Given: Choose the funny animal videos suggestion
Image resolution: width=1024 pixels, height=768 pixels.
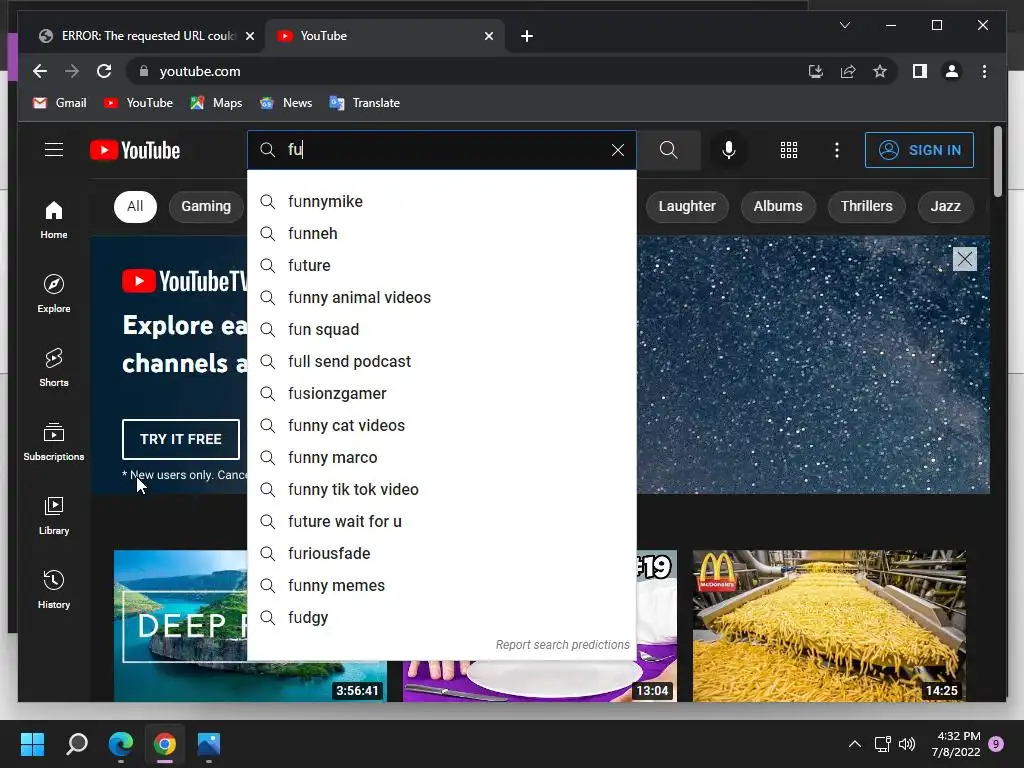Looking at the screenshot, I should pos(442,297).
